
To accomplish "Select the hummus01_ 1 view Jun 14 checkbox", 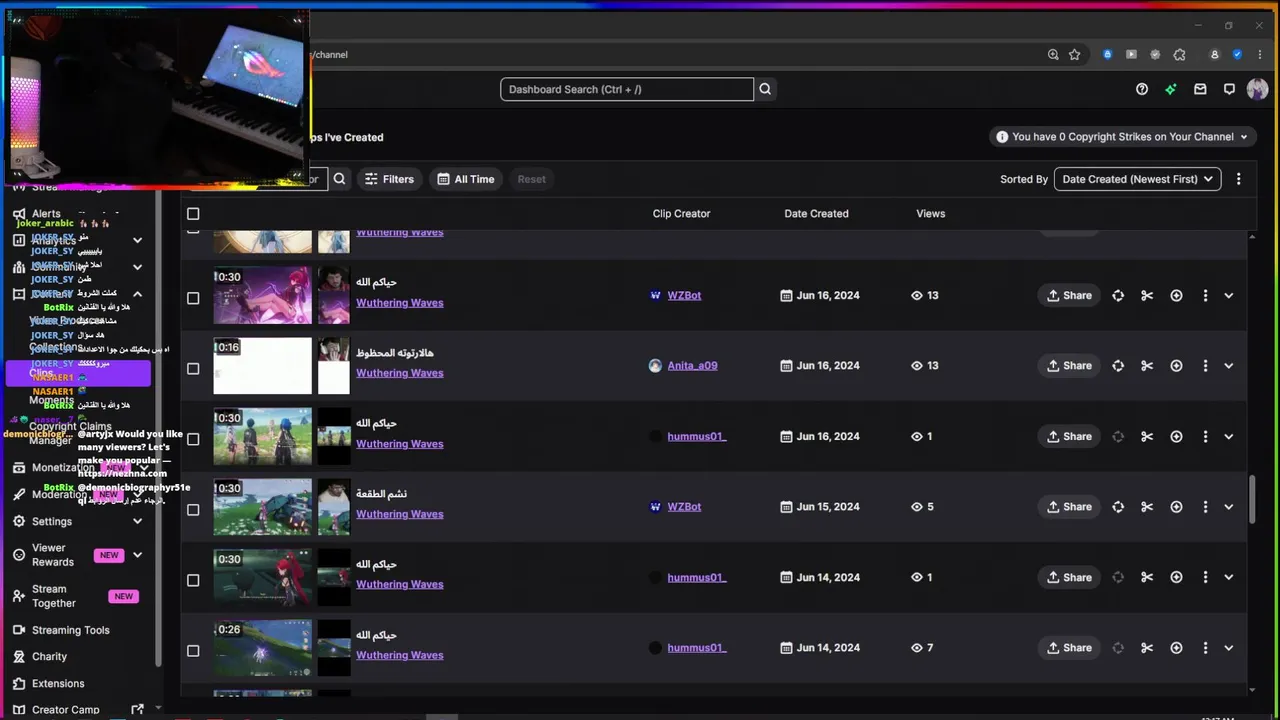I will pyautogui.click(x=193, y=580).
